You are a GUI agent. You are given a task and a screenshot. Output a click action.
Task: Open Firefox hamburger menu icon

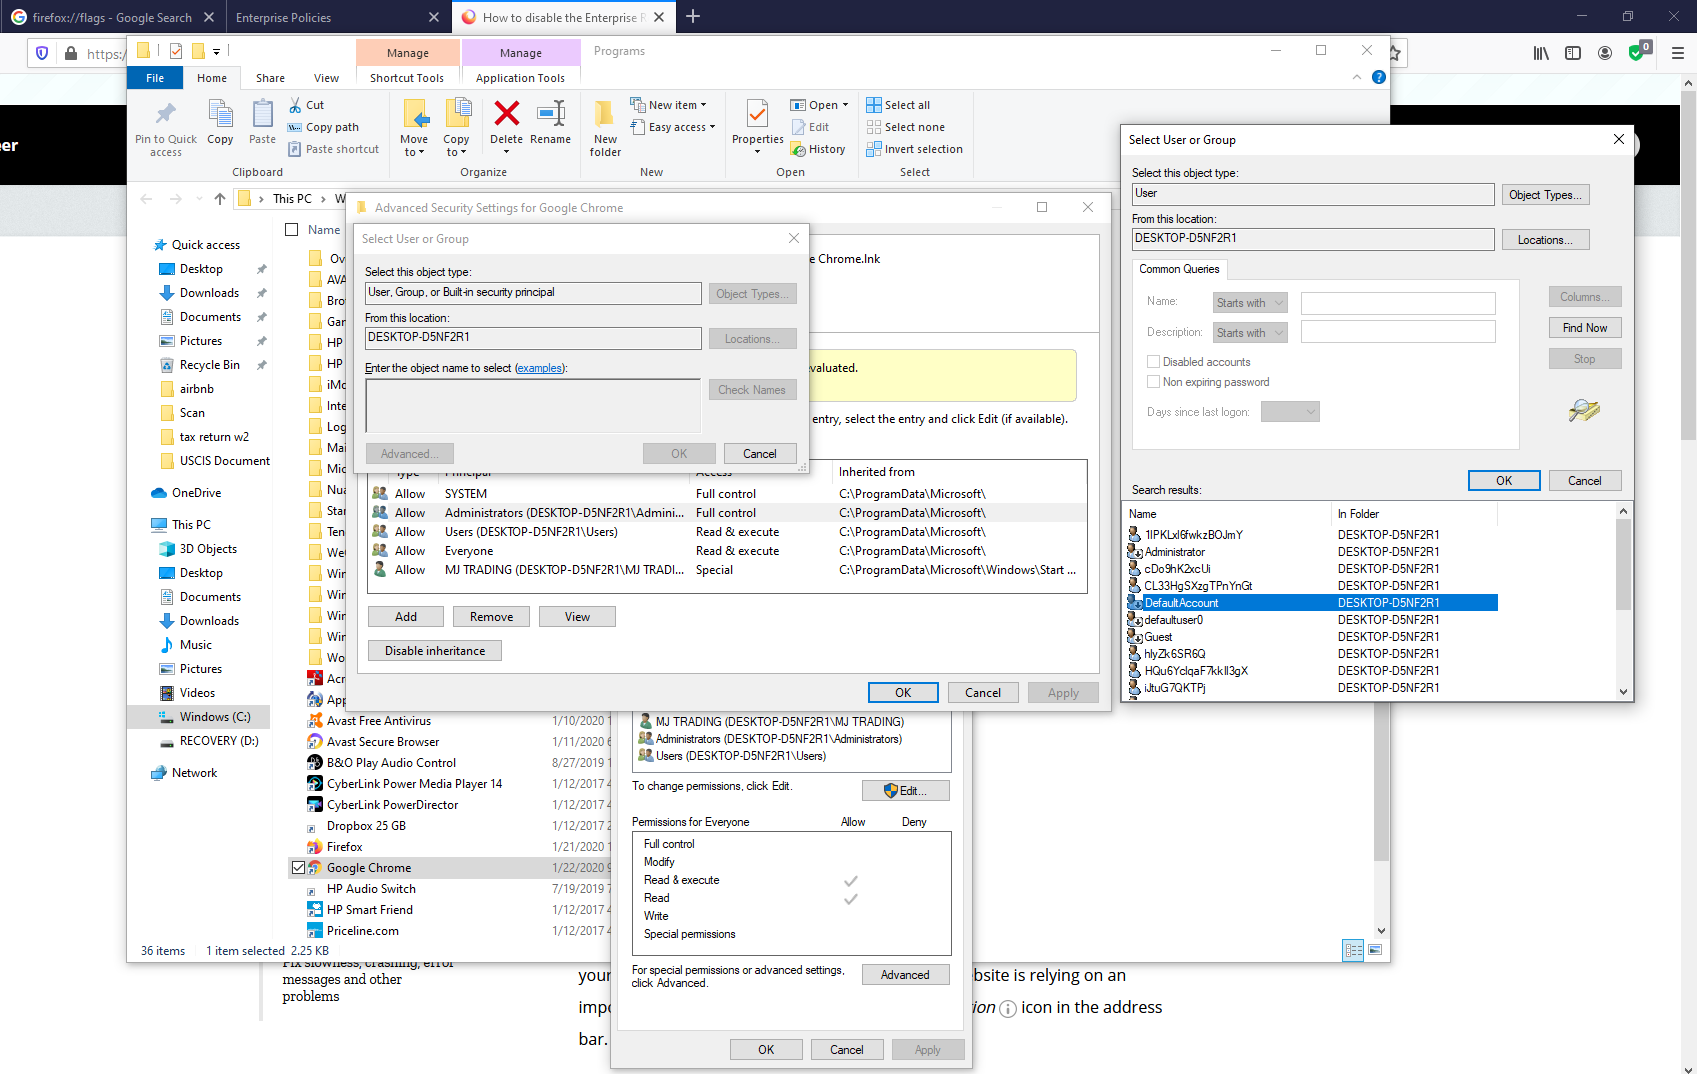coord(1678,53)
